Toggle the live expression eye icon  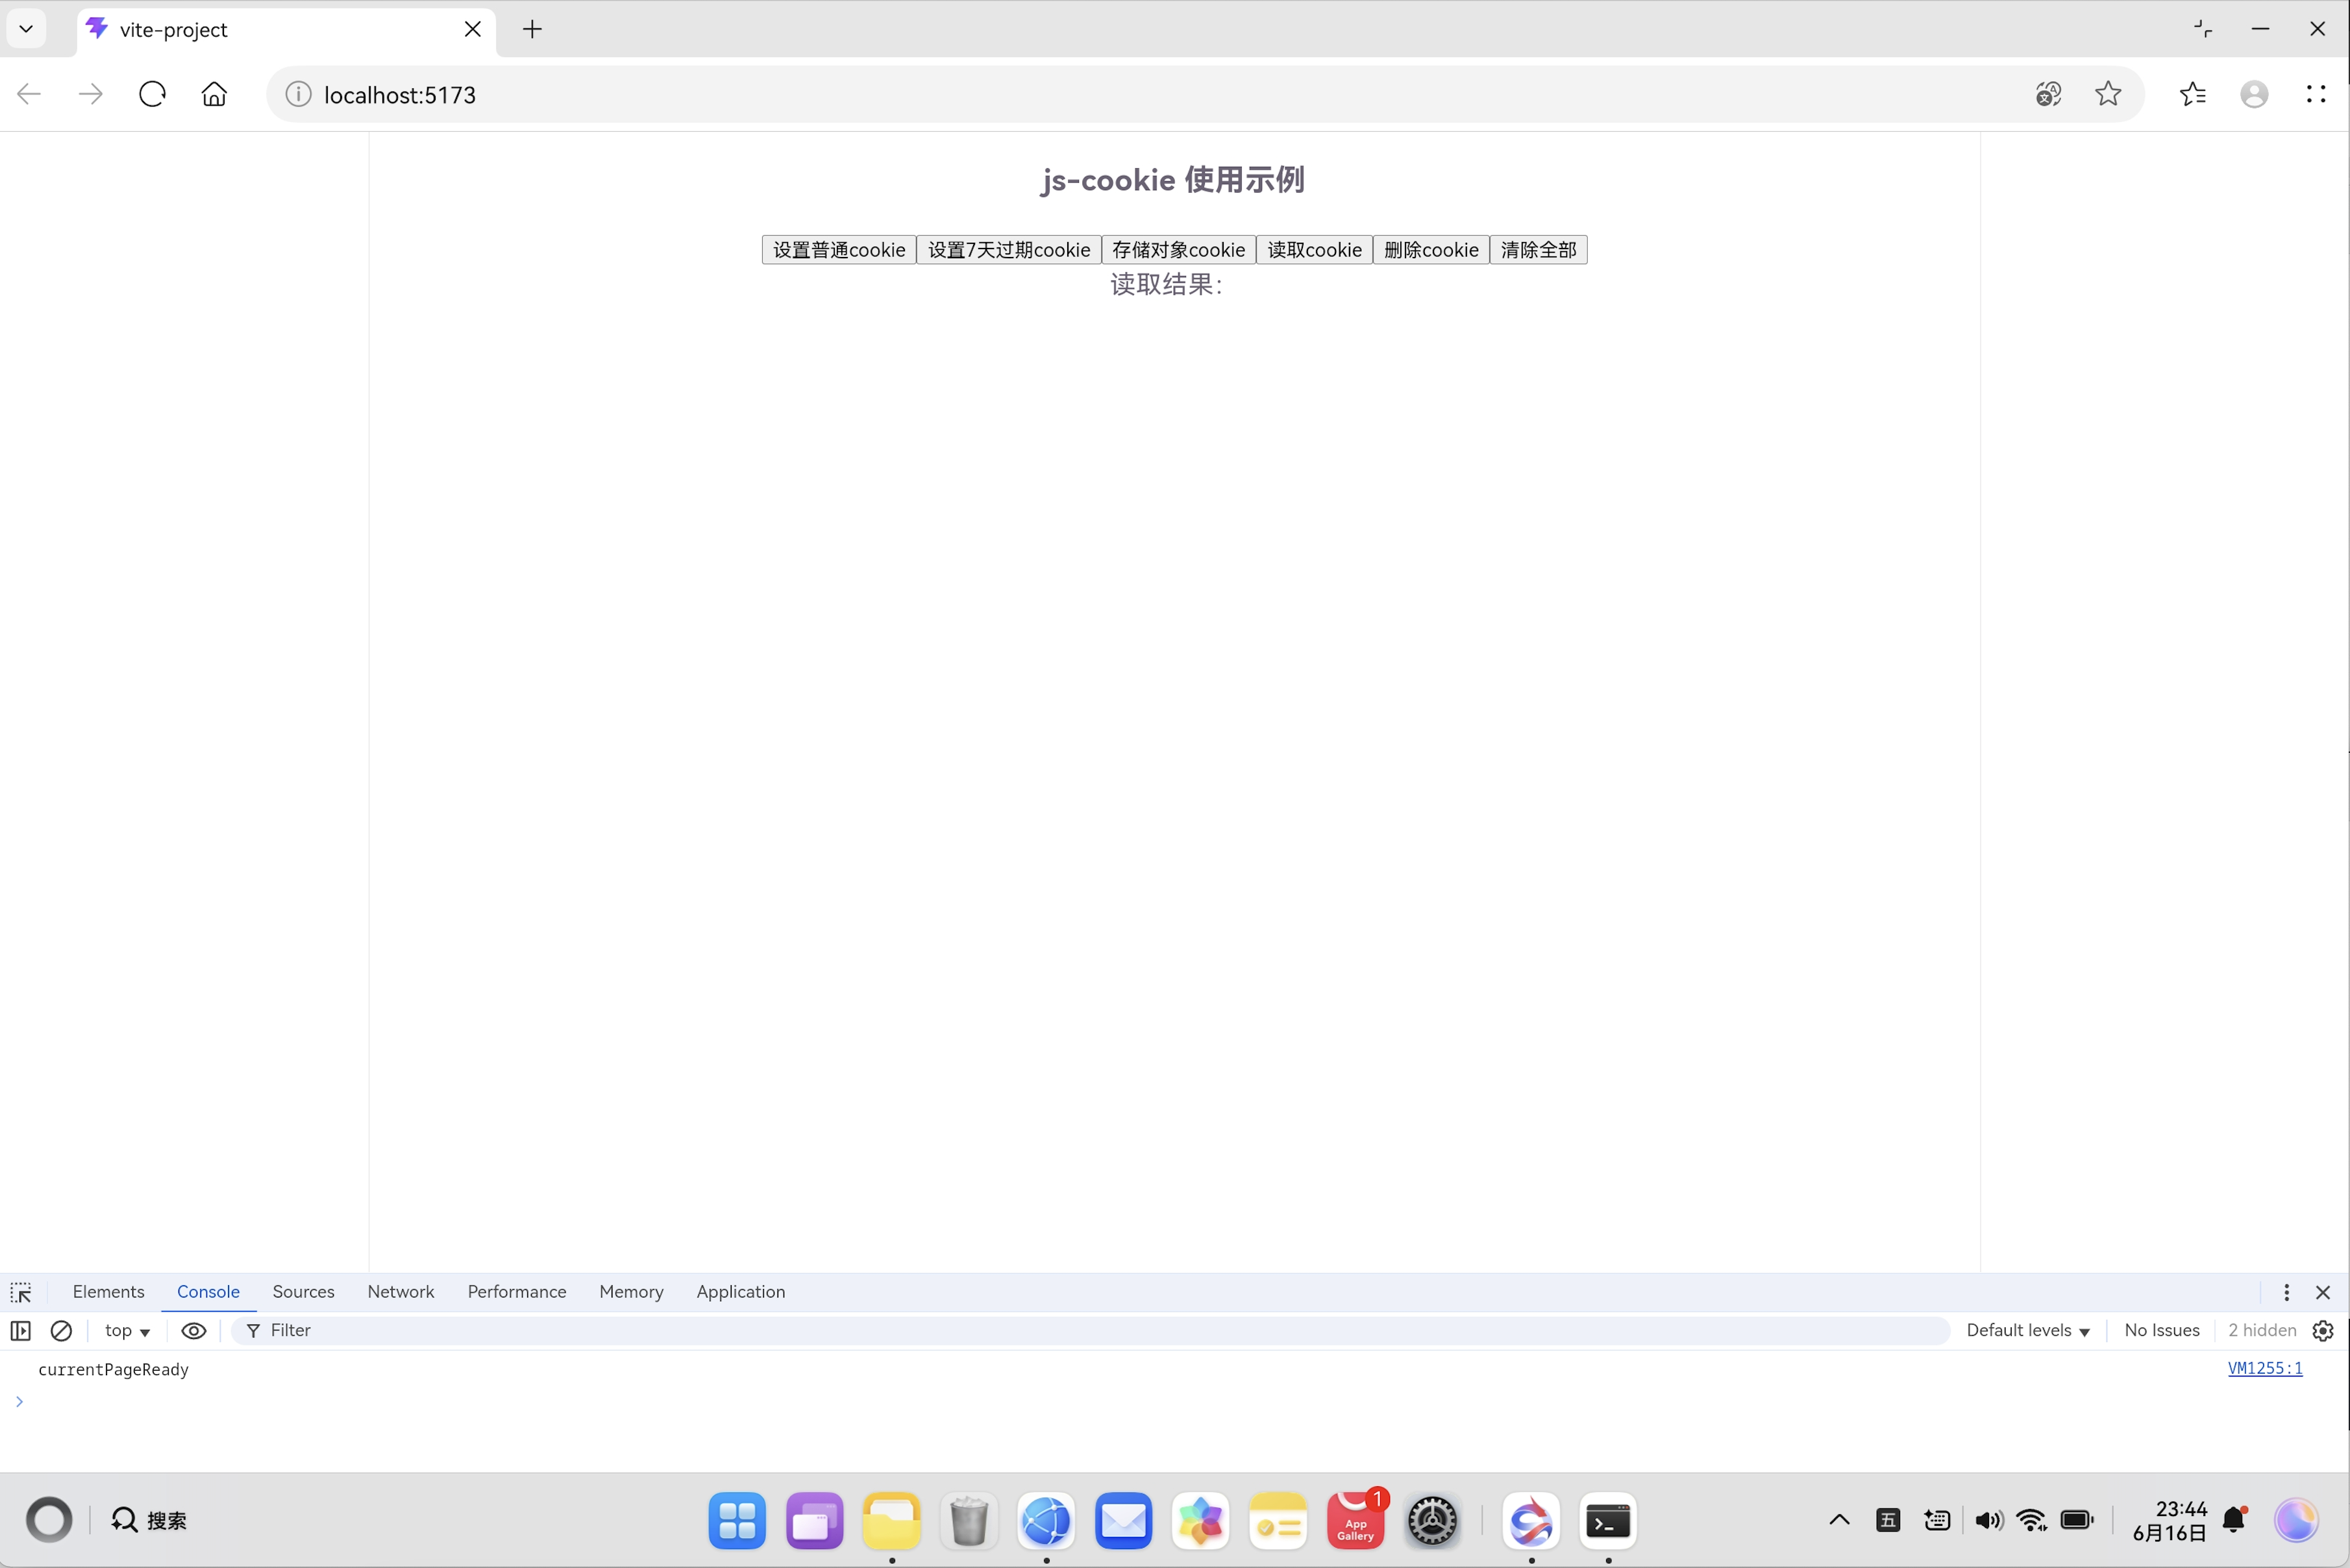coord(194,1330)
